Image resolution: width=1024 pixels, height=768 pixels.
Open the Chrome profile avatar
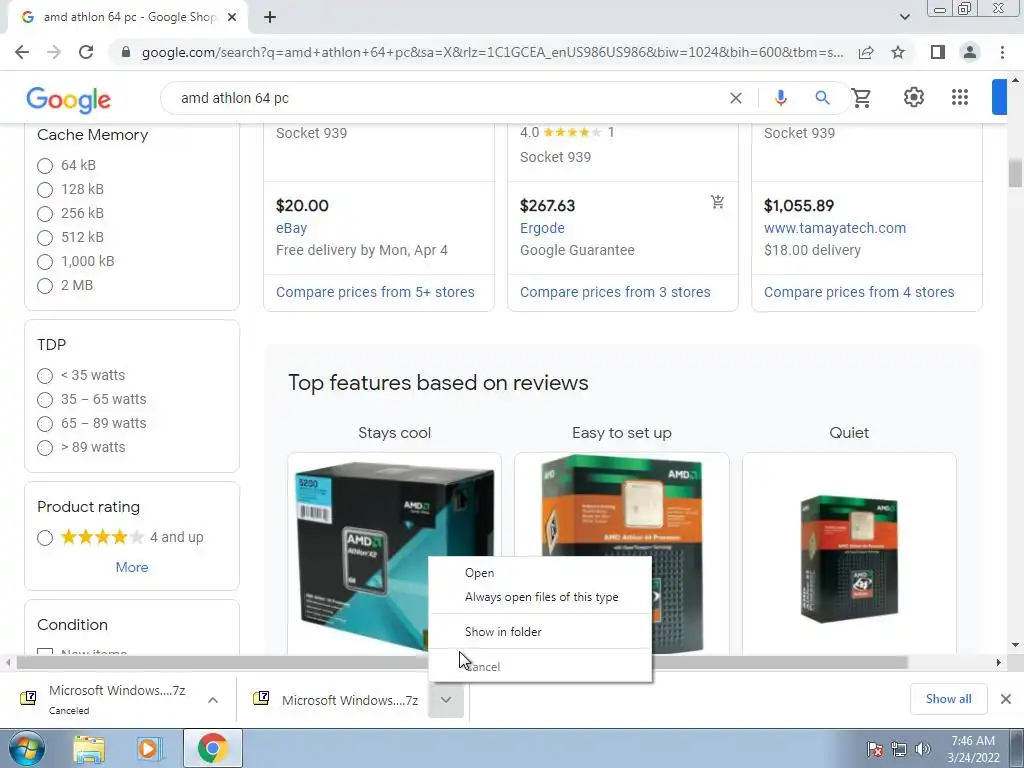970,52
